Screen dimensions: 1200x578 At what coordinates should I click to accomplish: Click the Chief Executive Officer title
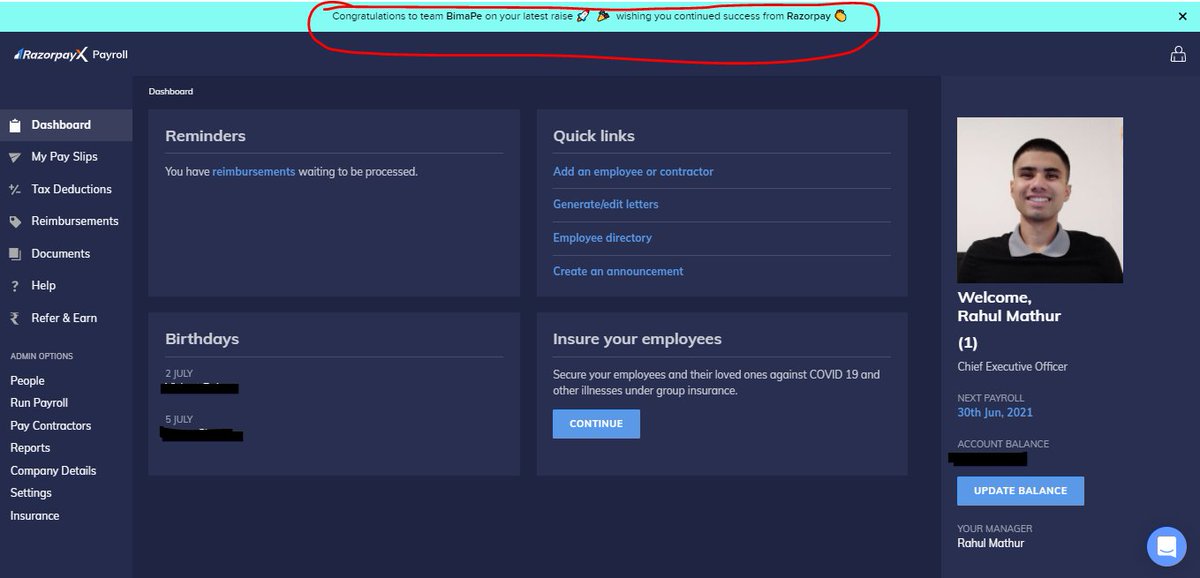coord(1012,367)
